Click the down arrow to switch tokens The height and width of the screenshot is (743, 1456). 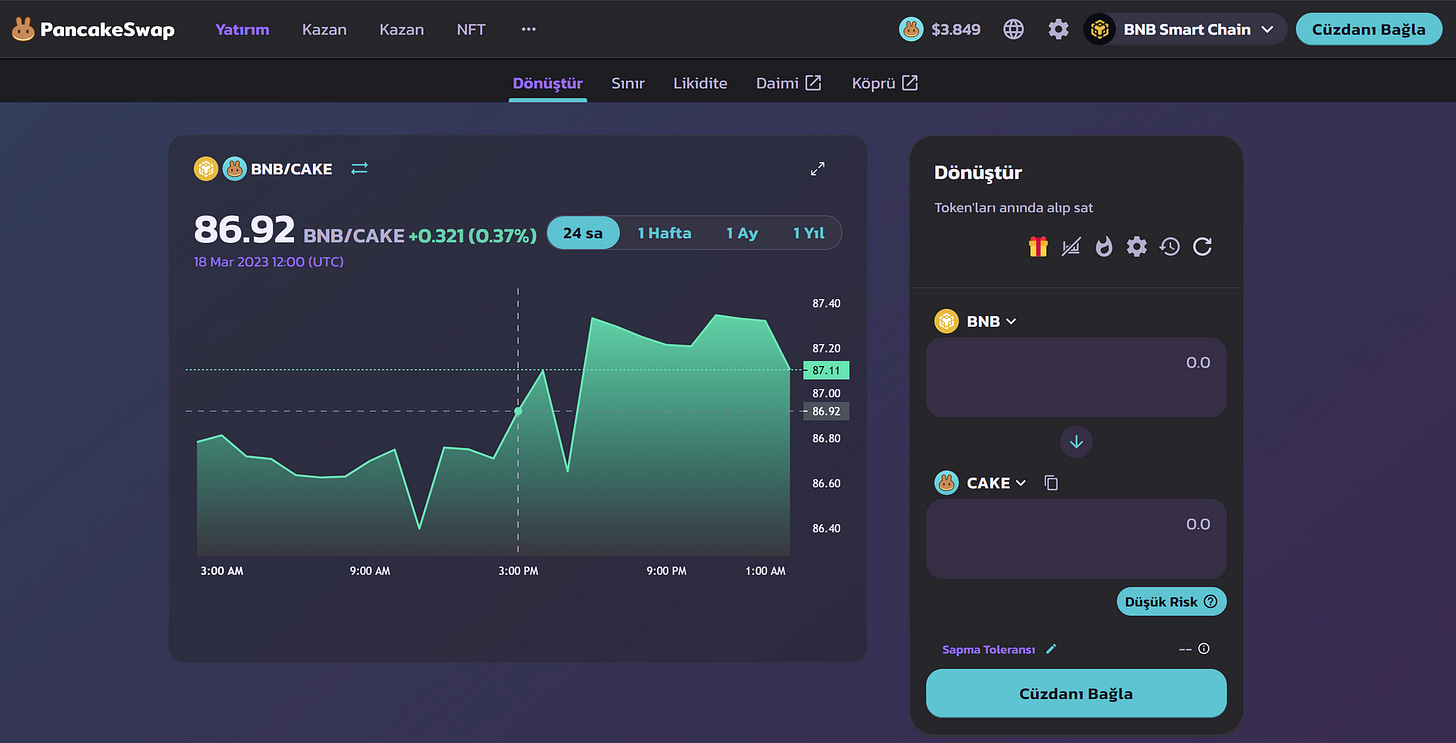pos(1076,441)
